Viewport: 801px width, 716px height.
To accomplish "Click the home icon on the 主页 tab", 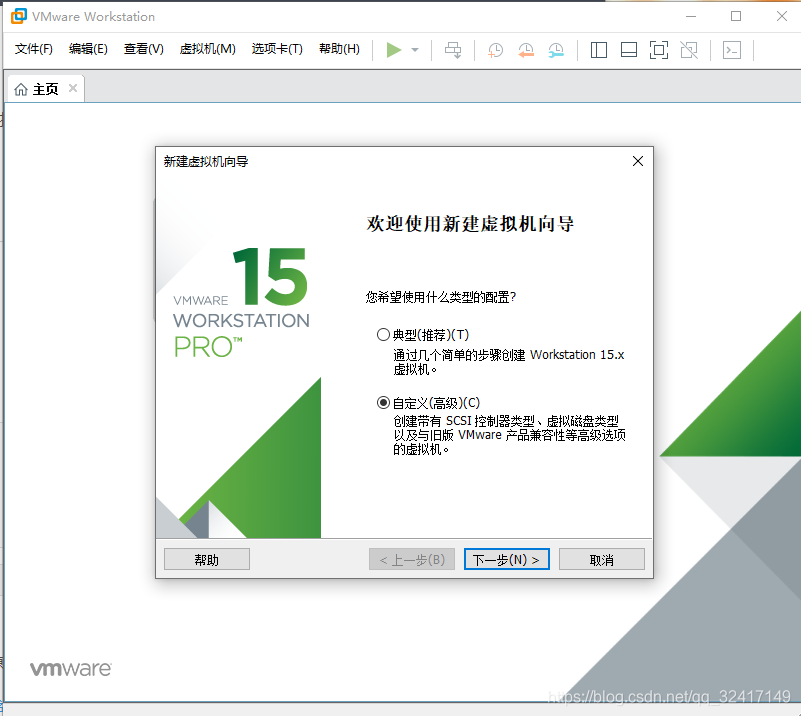I will (x=21, y=89).
